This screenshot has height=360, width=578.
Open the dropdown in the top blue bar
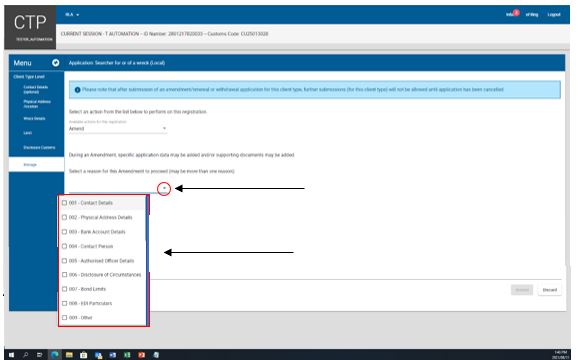click(x=72, y=15)
